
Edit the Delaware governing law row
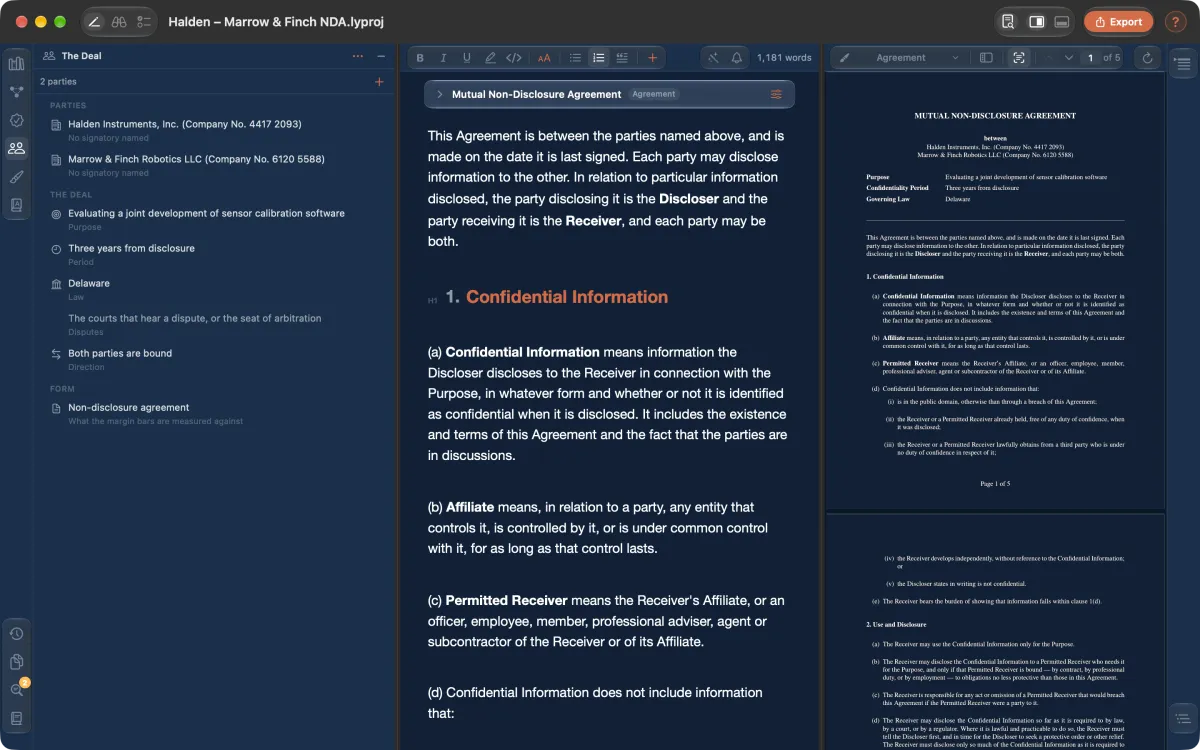point(217,289)
